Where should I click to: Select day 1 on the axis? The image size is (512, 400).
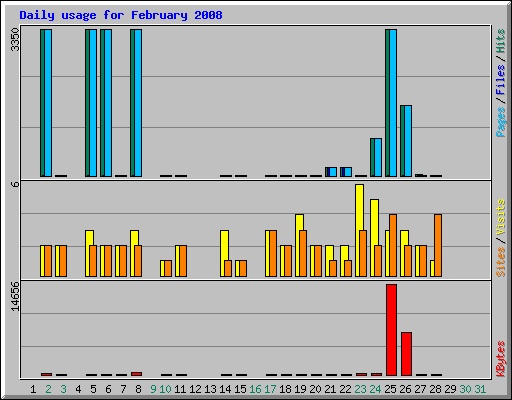coord(33,389)
